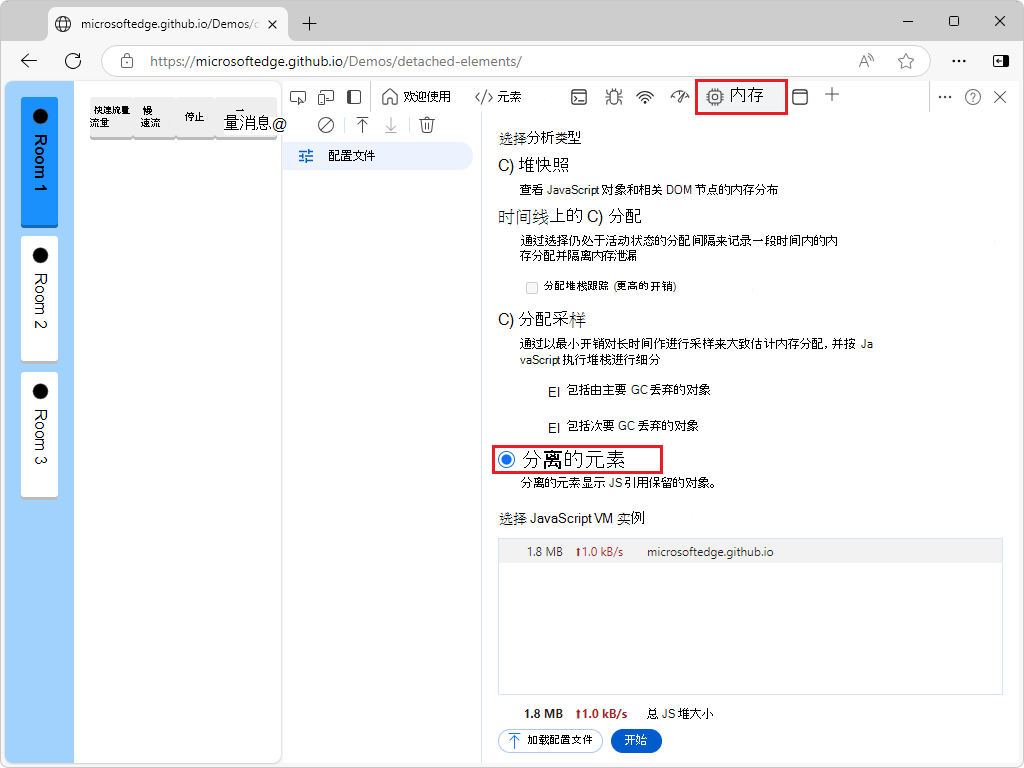Add page to favorites with the star icon

(906, 61)
